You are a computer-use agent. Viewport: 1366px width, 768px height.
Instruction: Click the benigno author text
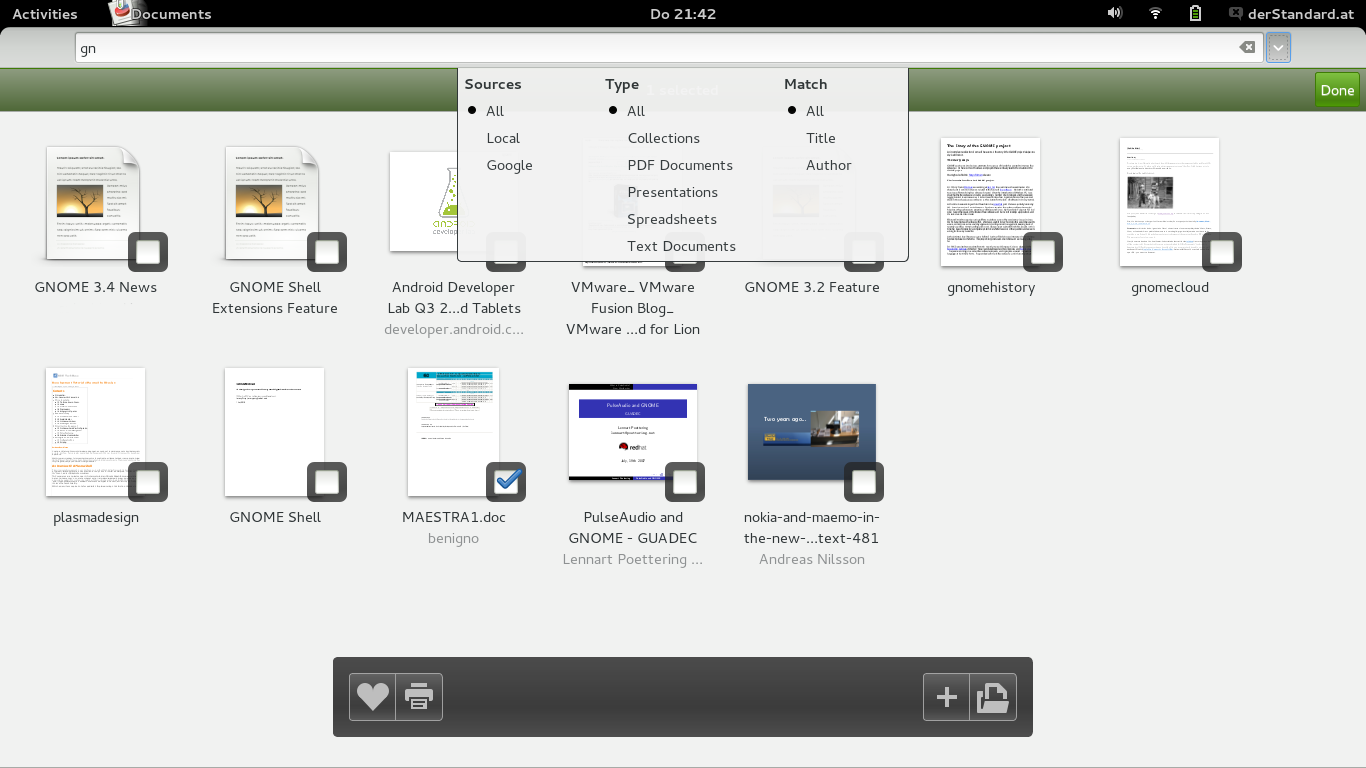point(454,538)
